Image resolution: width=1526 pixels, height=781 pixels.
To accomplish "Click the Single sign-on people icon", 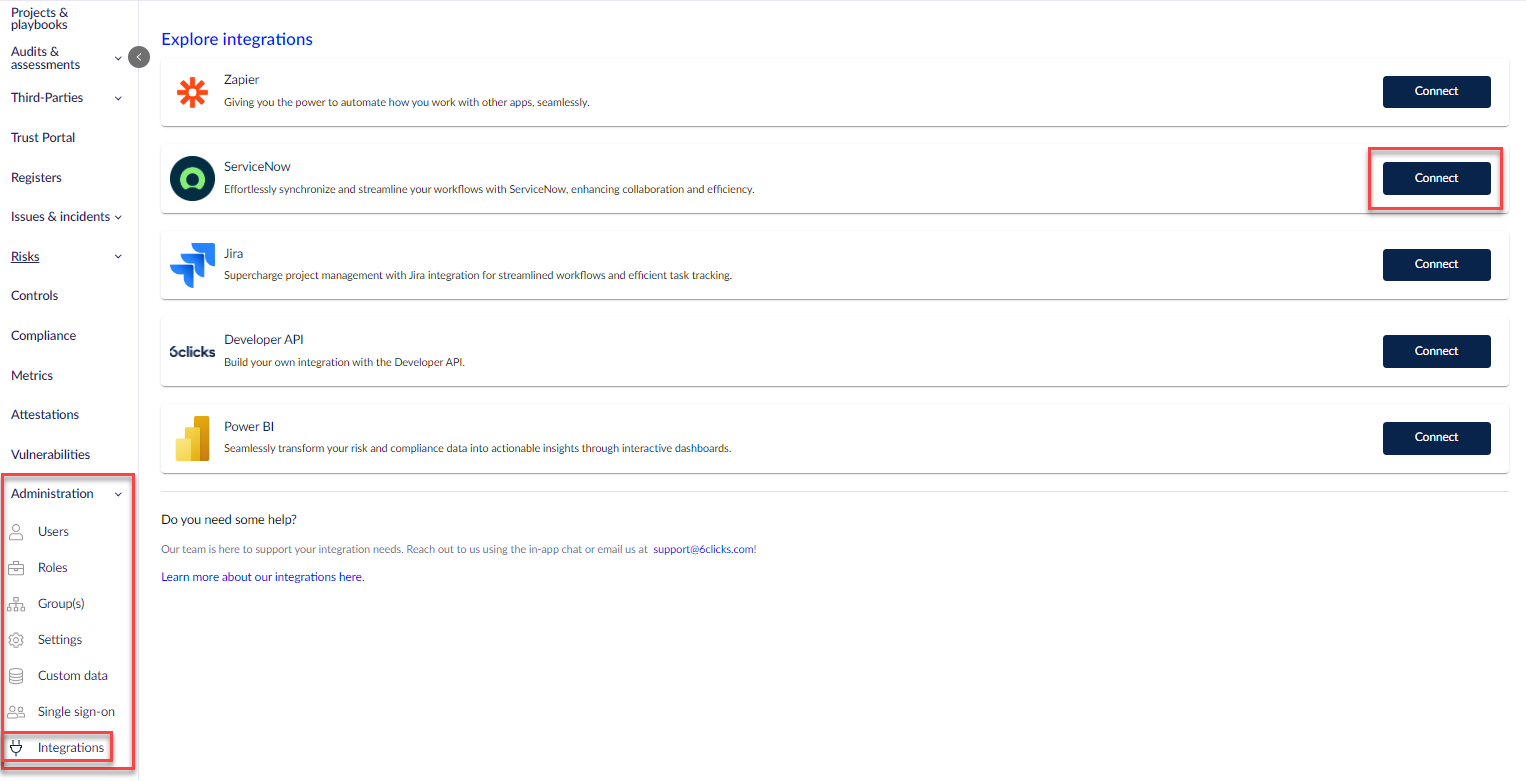I will tap(16, 712).
